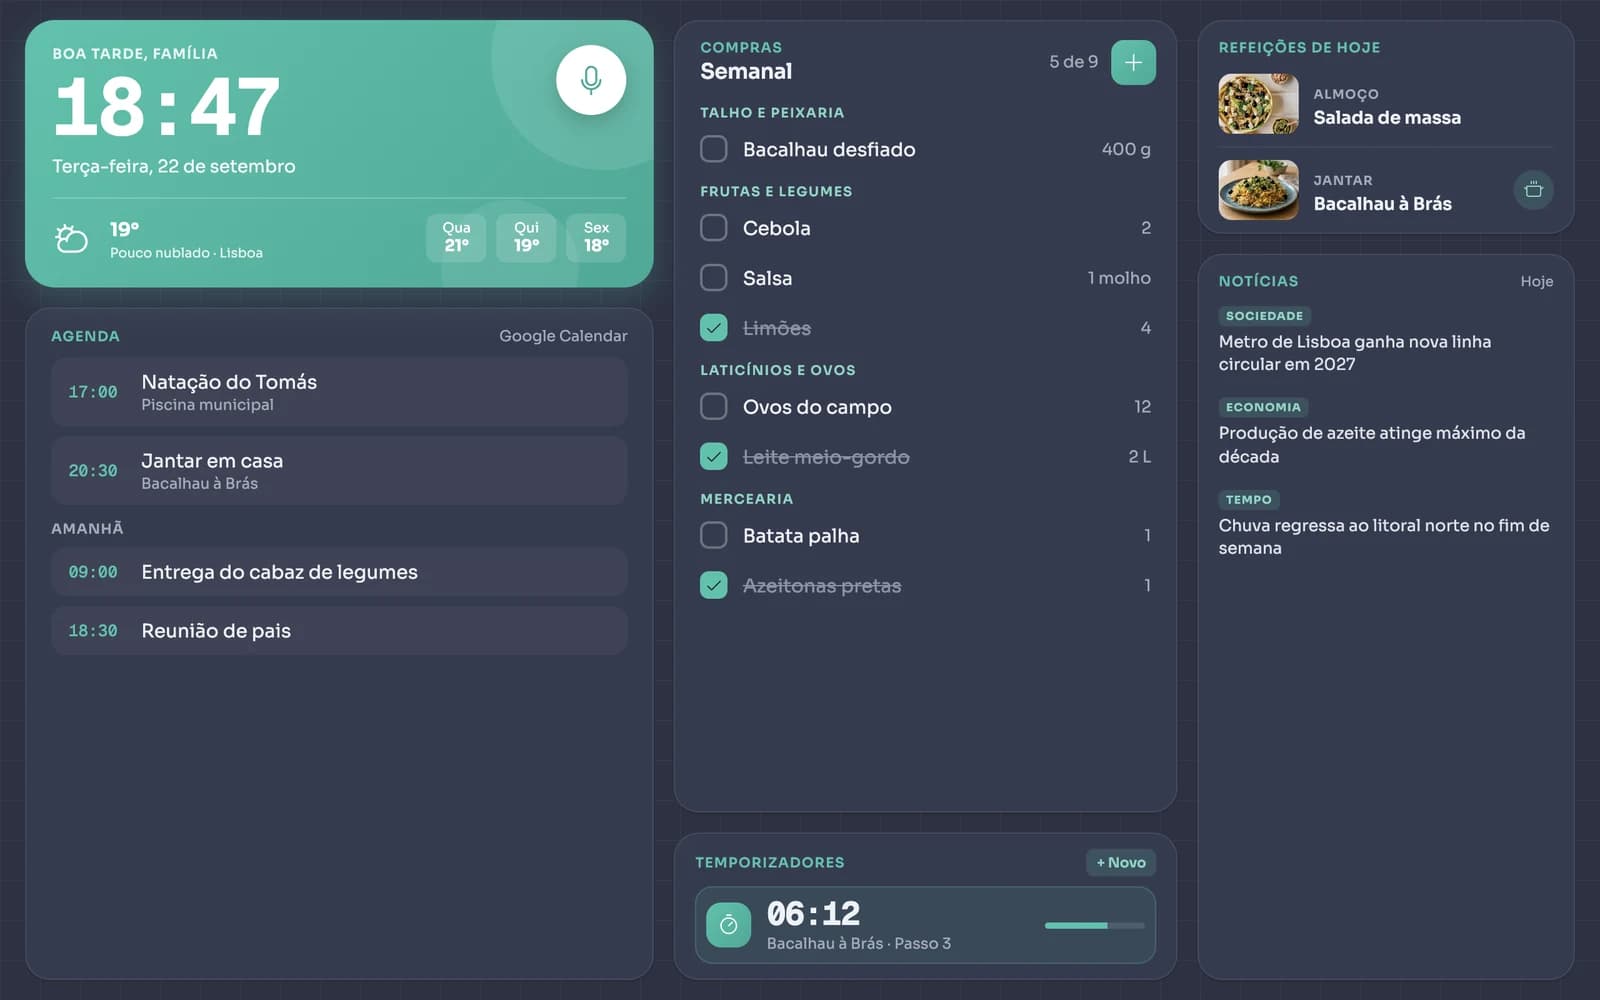Check the Batata palha checkbox
The height and width of the screenshot is (1000, 1600).
tap(713, 536)
